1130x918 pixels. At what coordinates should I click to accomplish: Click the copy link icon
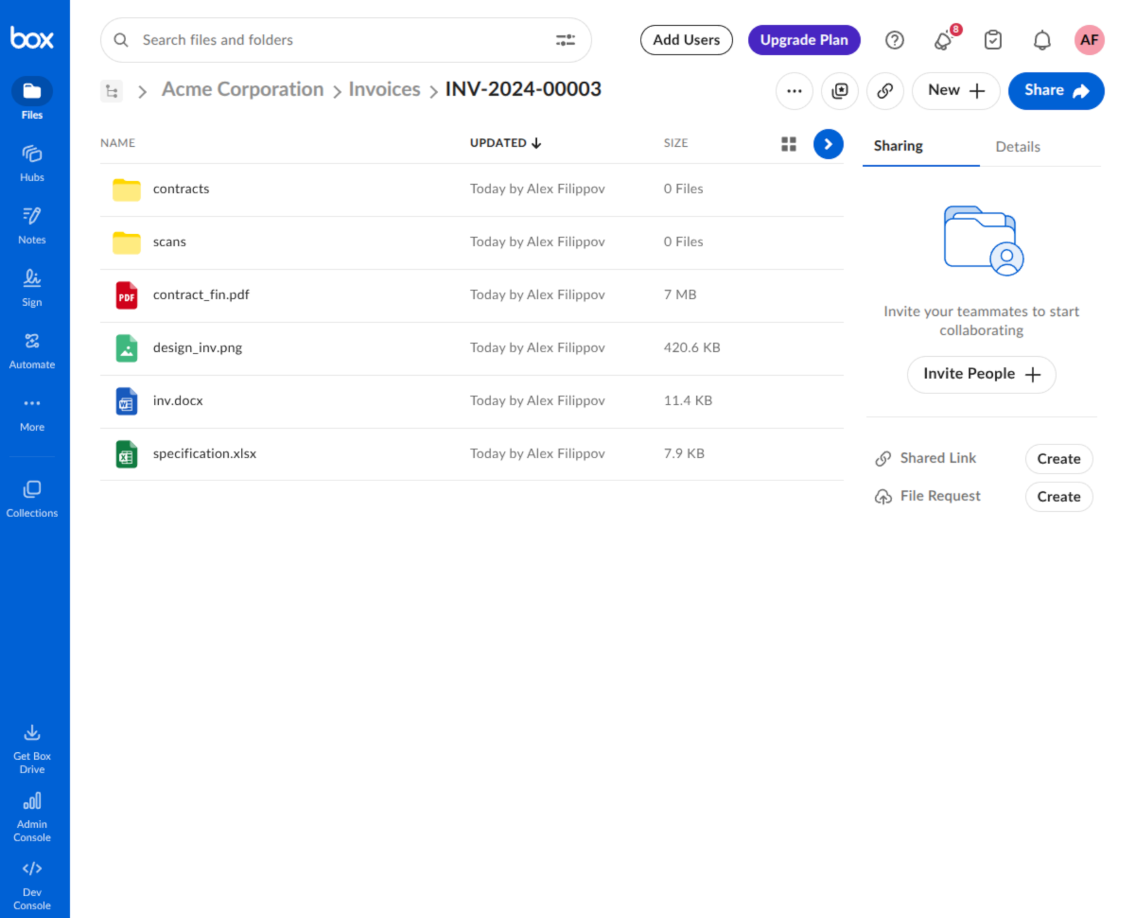[885, 91]
